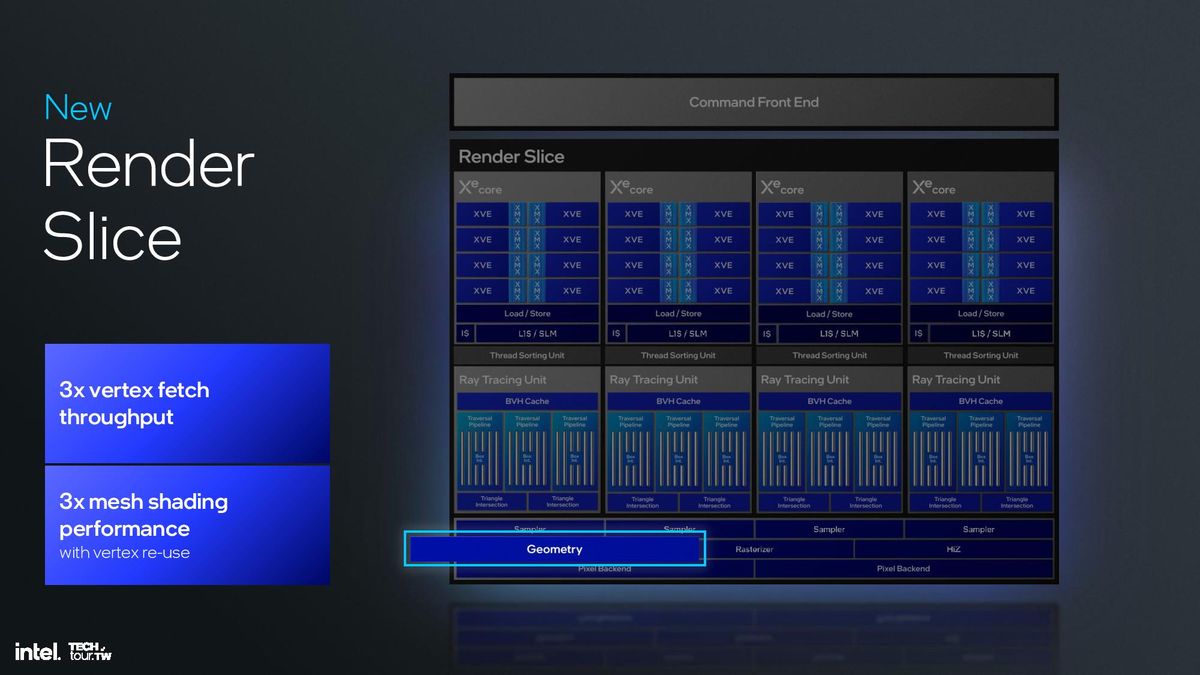Select the HiZ block

(953, 549)
